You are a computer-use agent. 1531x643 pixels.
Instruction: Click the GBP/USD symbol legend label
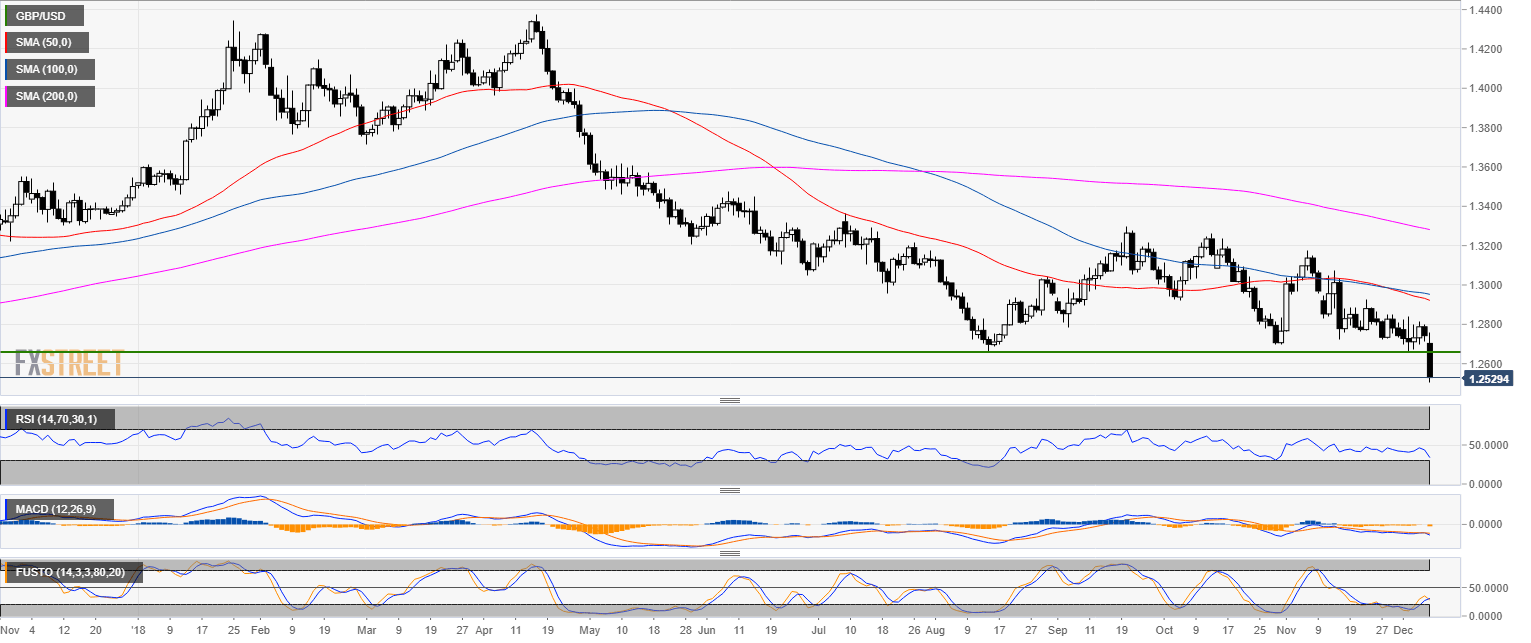point(45,16)
